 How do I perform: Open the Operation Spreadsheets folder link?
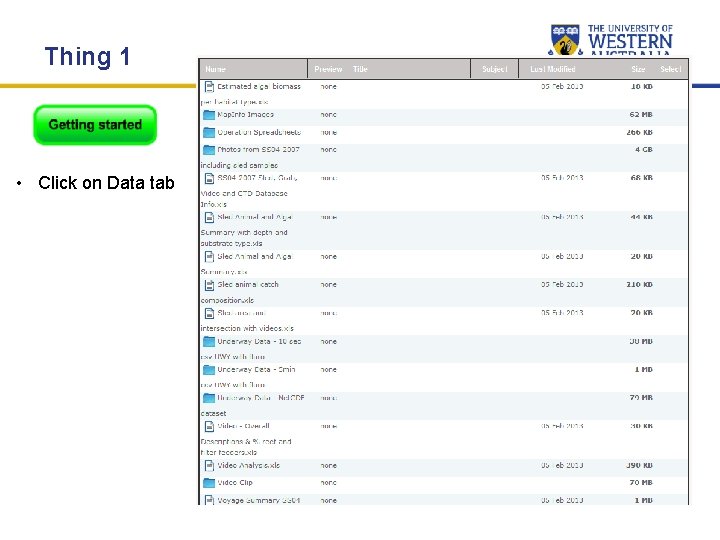coord(259,132)
